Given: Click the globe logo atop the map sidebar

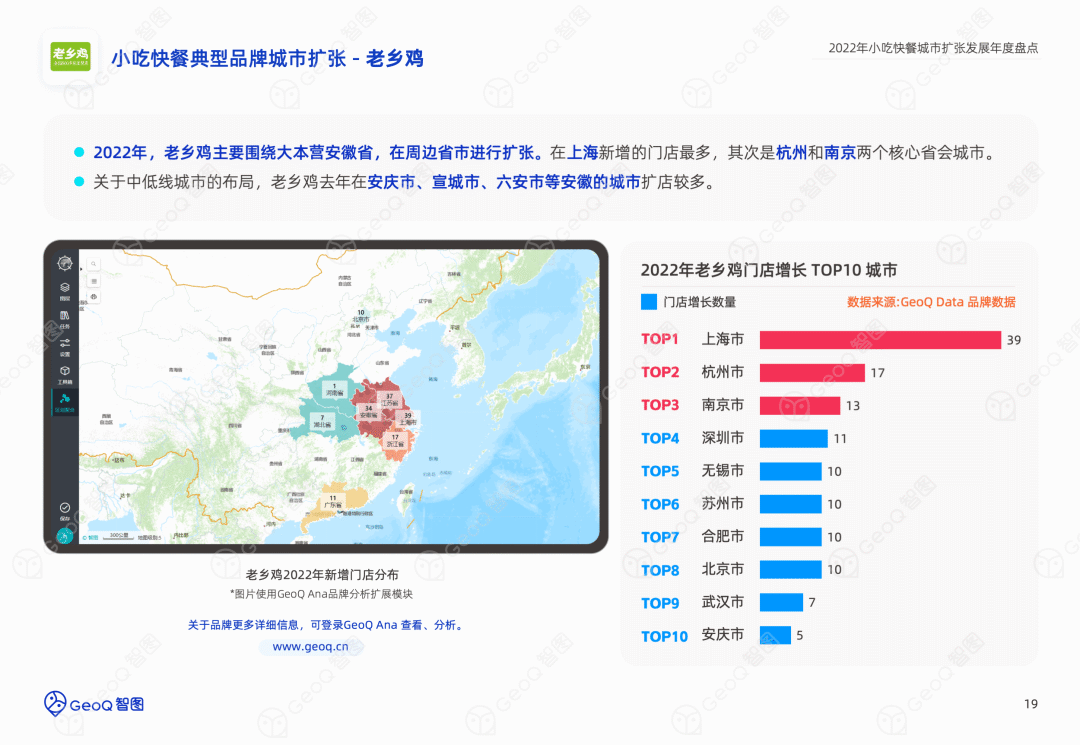Looking at the screenshot, I should [65, 263].
